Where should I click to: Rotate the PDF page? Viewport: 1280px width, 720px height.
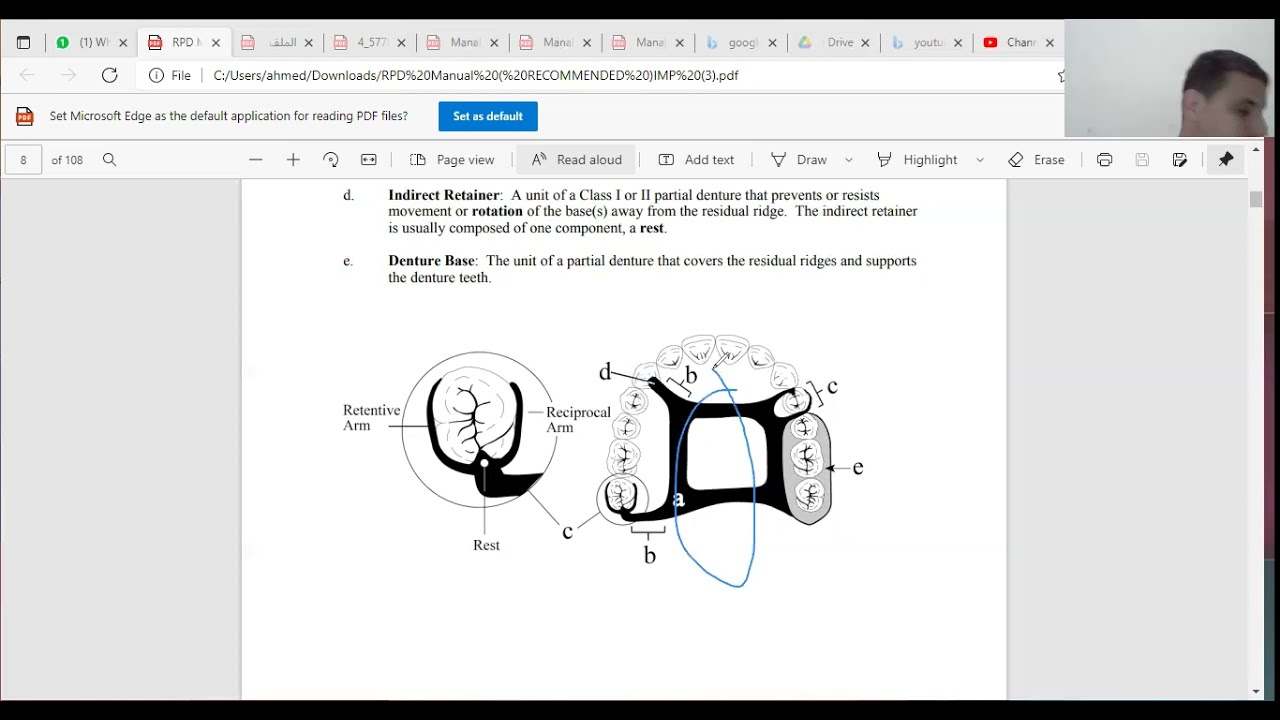(331, 160)
